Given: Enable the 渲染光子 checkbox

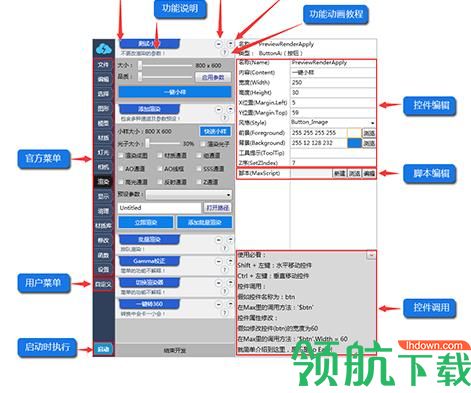Looking at the screenshot, I should [x=203, y=144].
